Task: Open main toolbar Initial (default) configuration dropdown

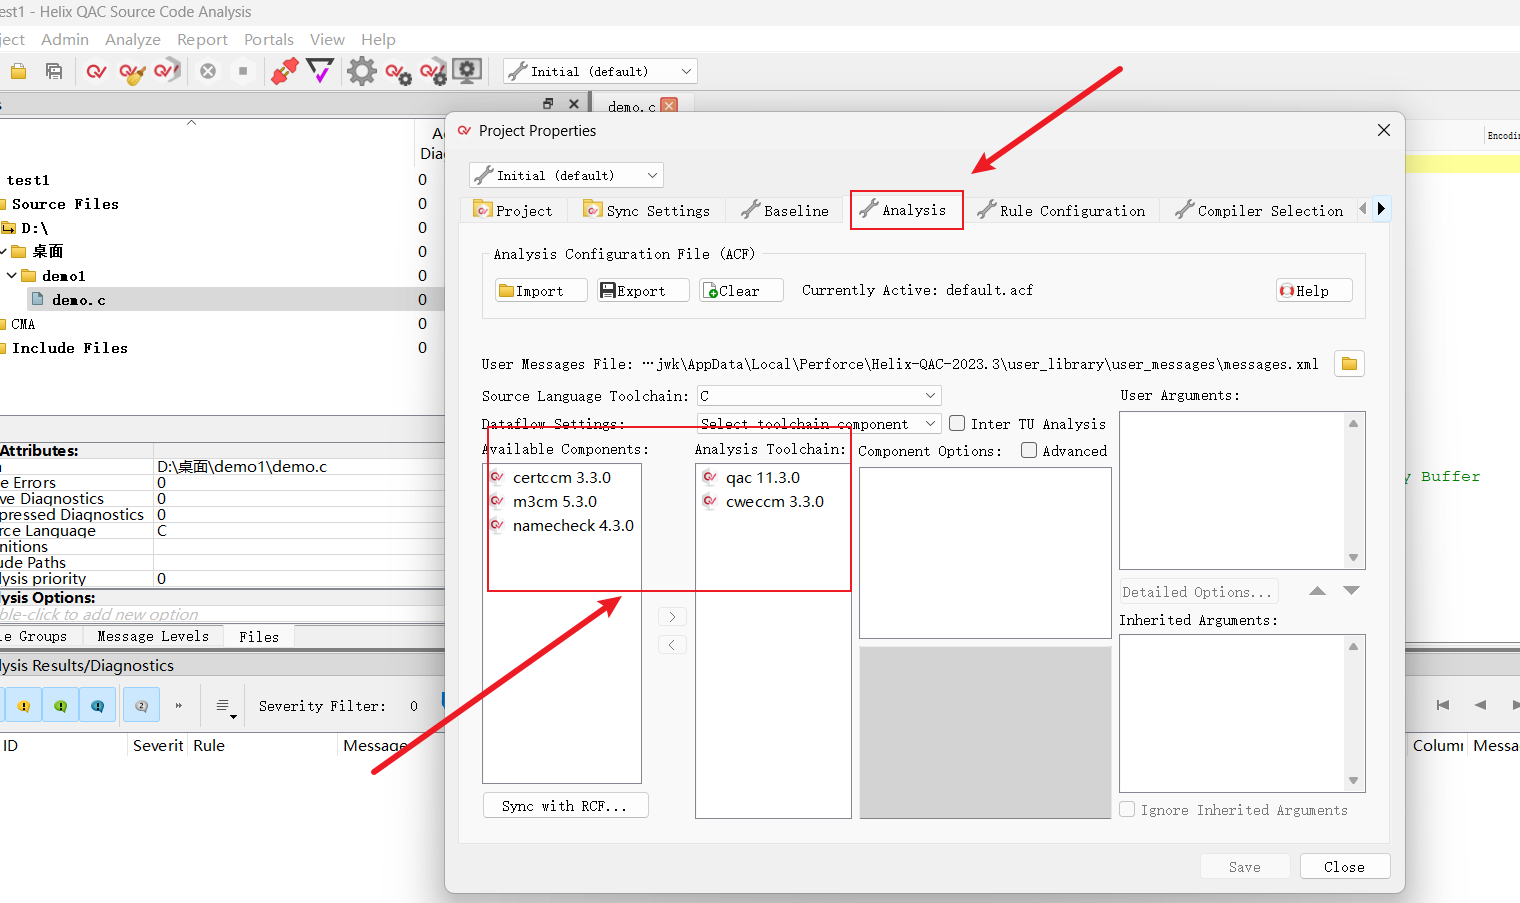Action: (x=600, y=71)
